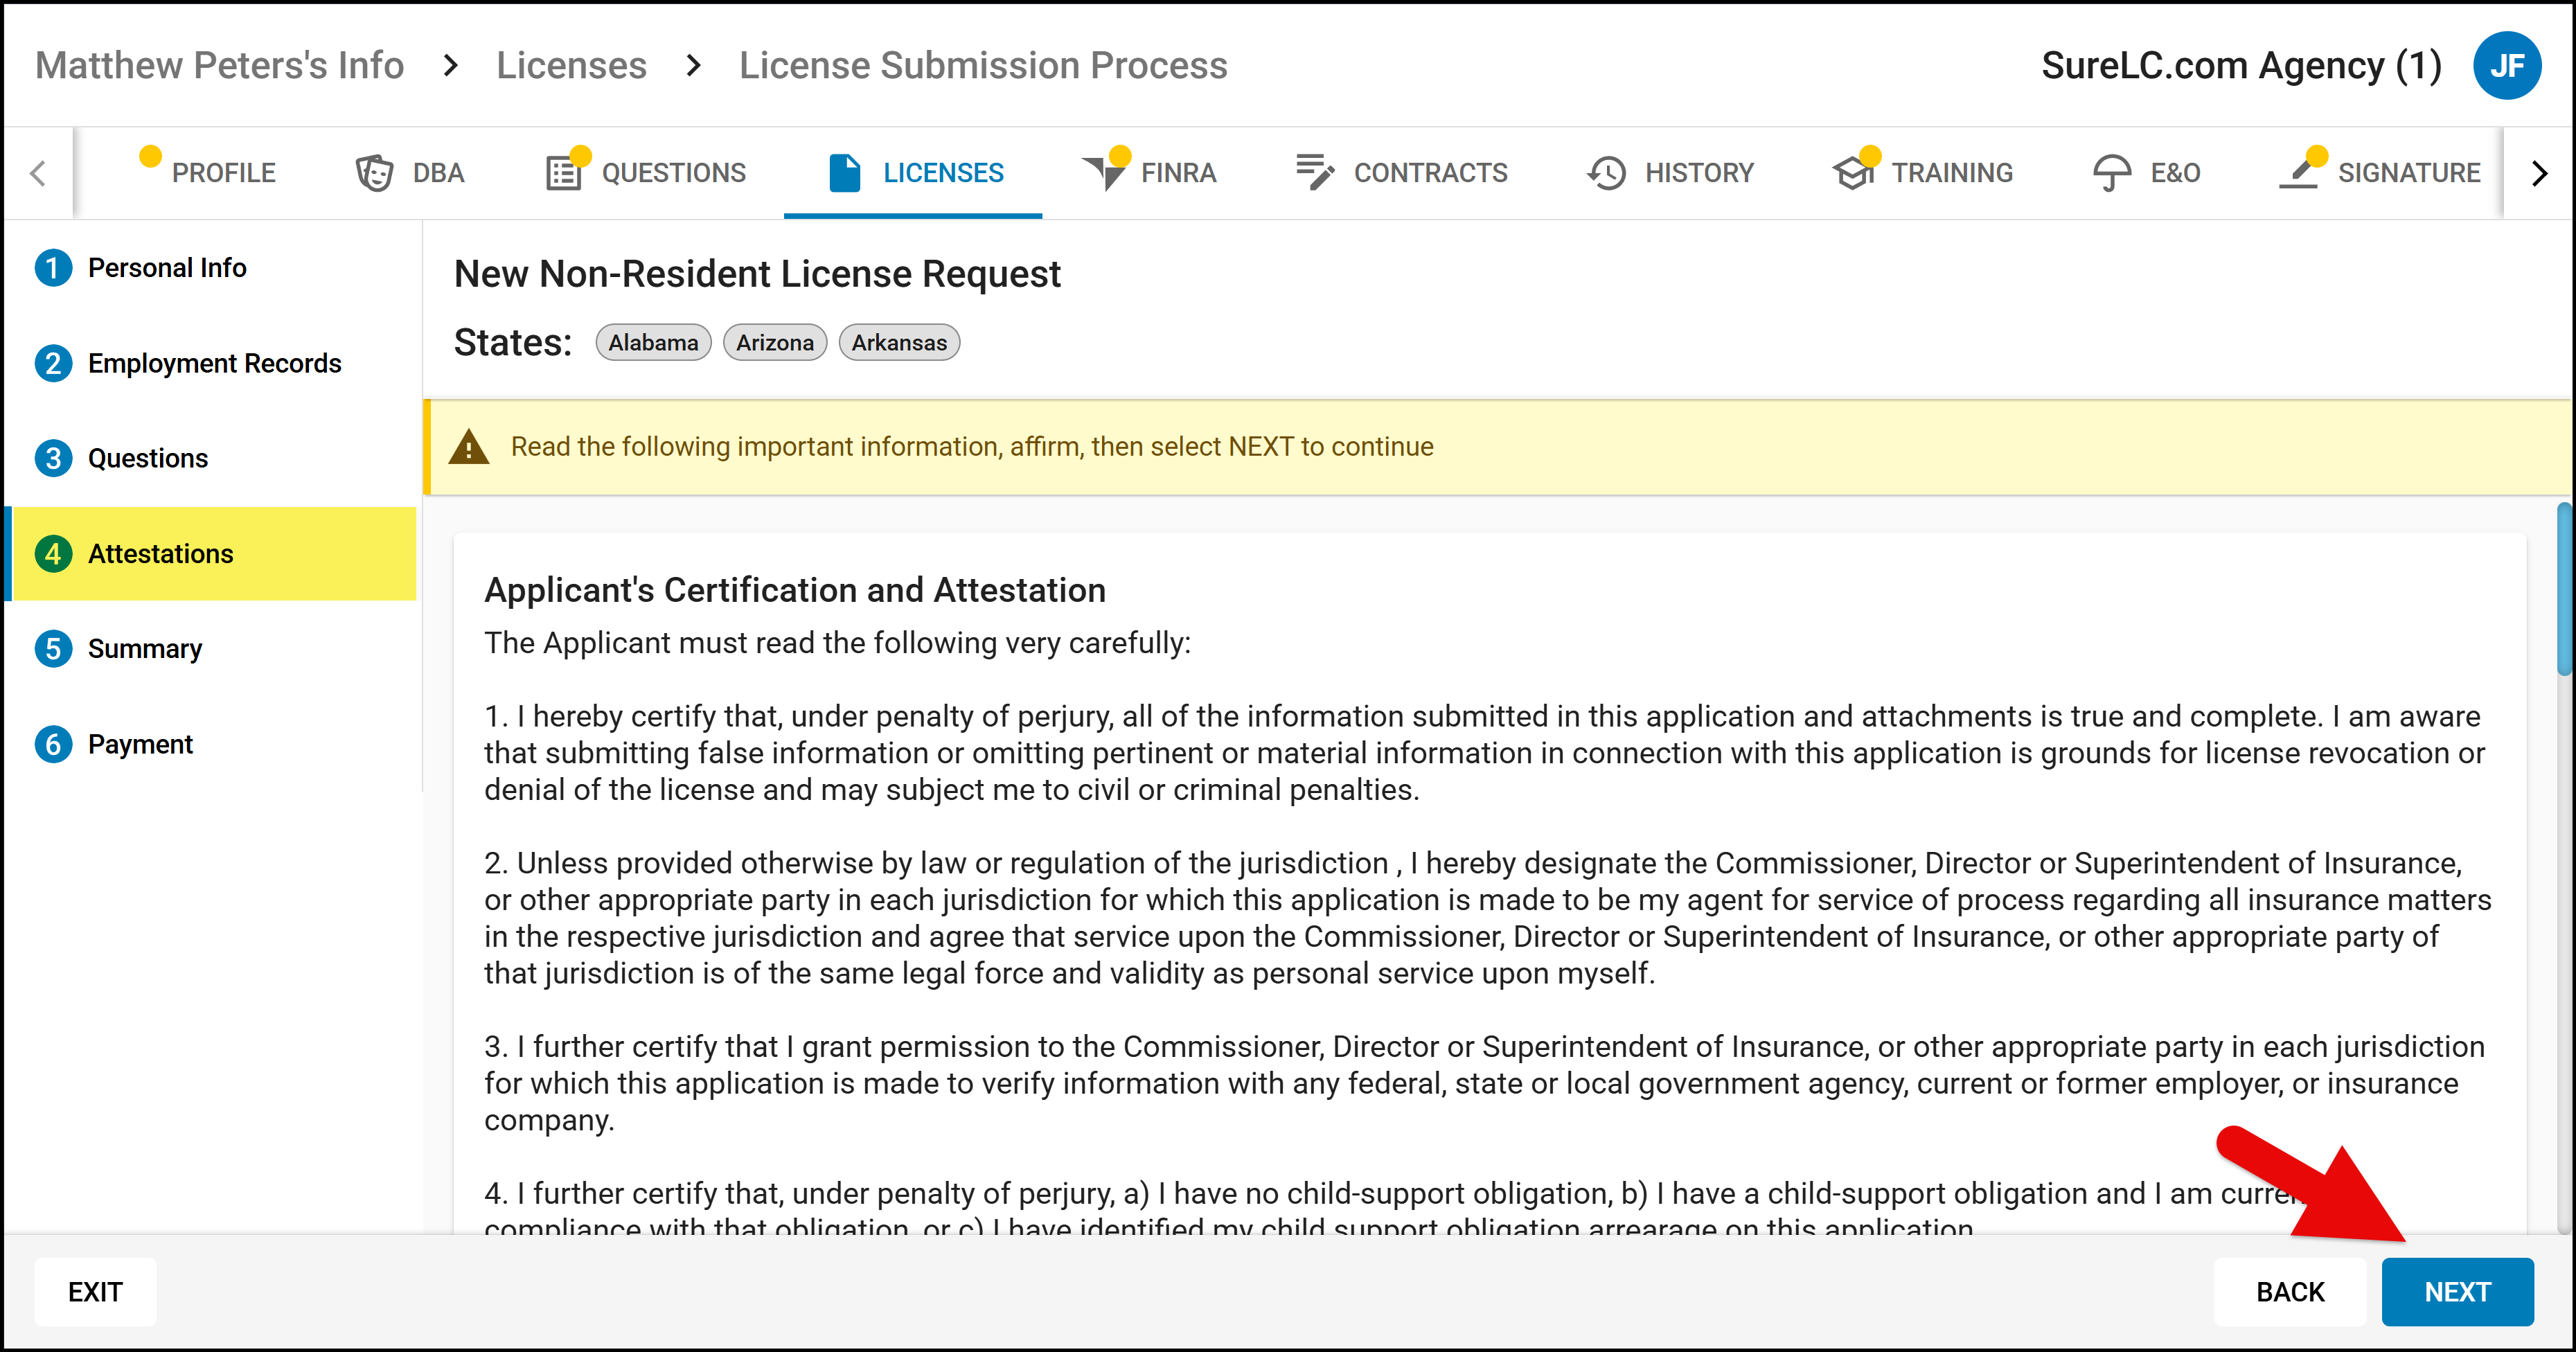Click the BACK button
Viewport: 2576px width, 1352px height.
tap(2290, 1292)
